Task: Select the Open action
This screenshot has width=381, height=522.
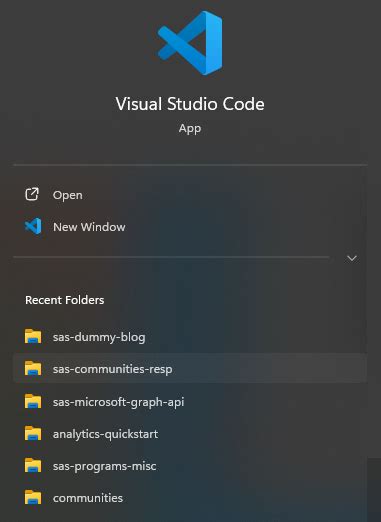Action: [x=190, y=195]
